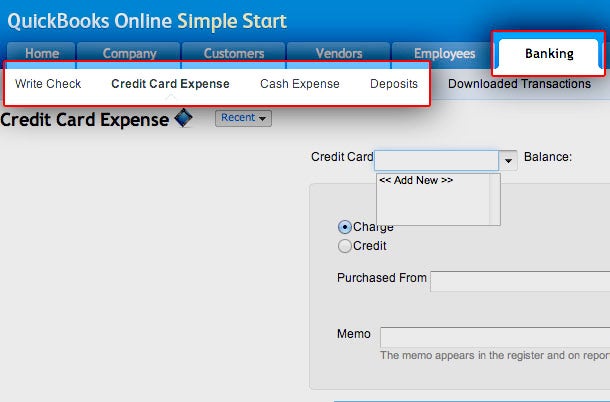This screenshot has height=402, width=610.
Task: Select the Banking tab
Action: click(x=549, y=54)
